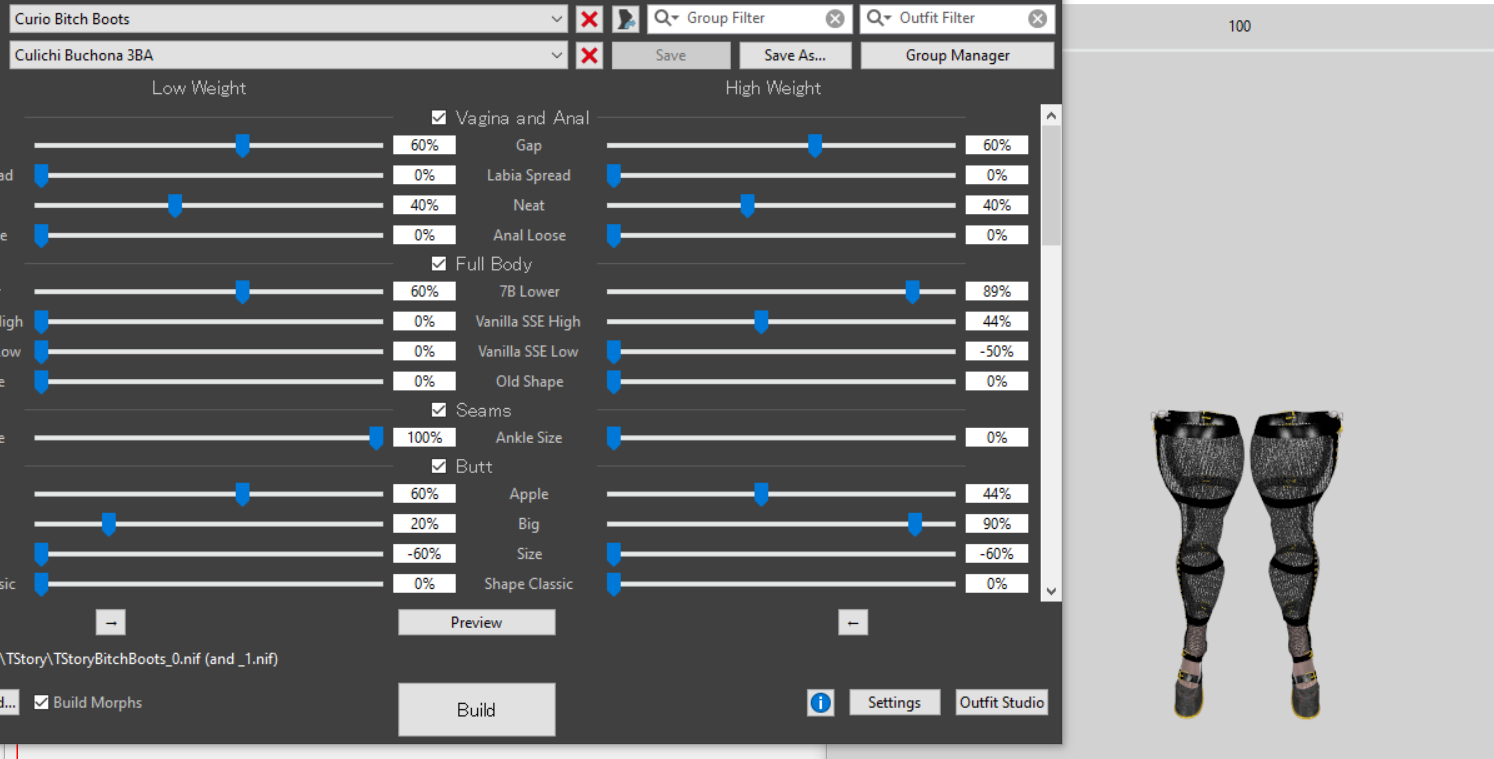Image resolution: width=1494 pixels, height=759 pixels.
Task: Open Settings
Action: 894,702
